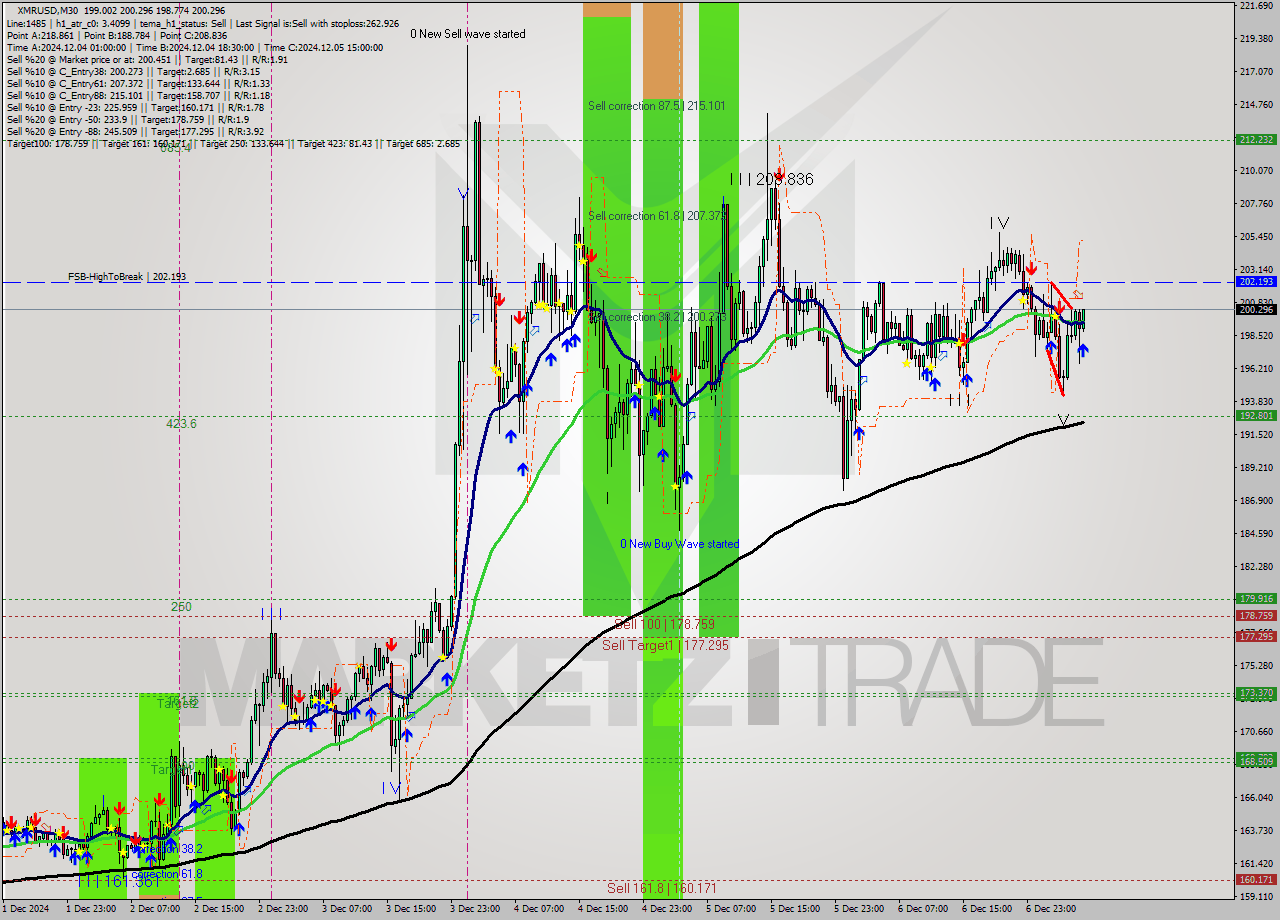Click the 'Sell %20 @ Entry -50: 233.9' line
The image size is (1280, 920).
(x=129, y=119)
